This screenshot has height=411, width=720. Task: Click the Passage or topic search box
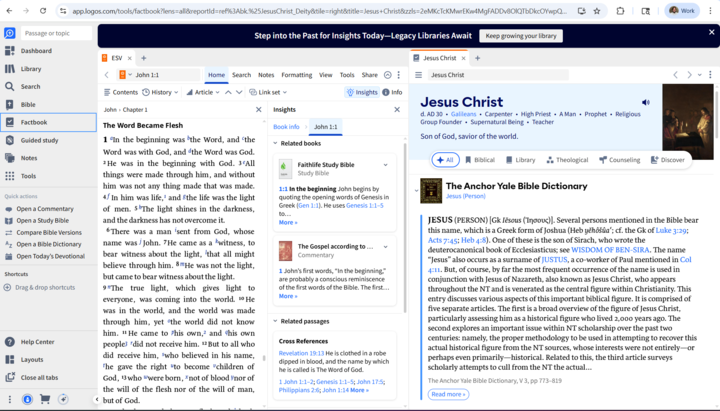56,33
